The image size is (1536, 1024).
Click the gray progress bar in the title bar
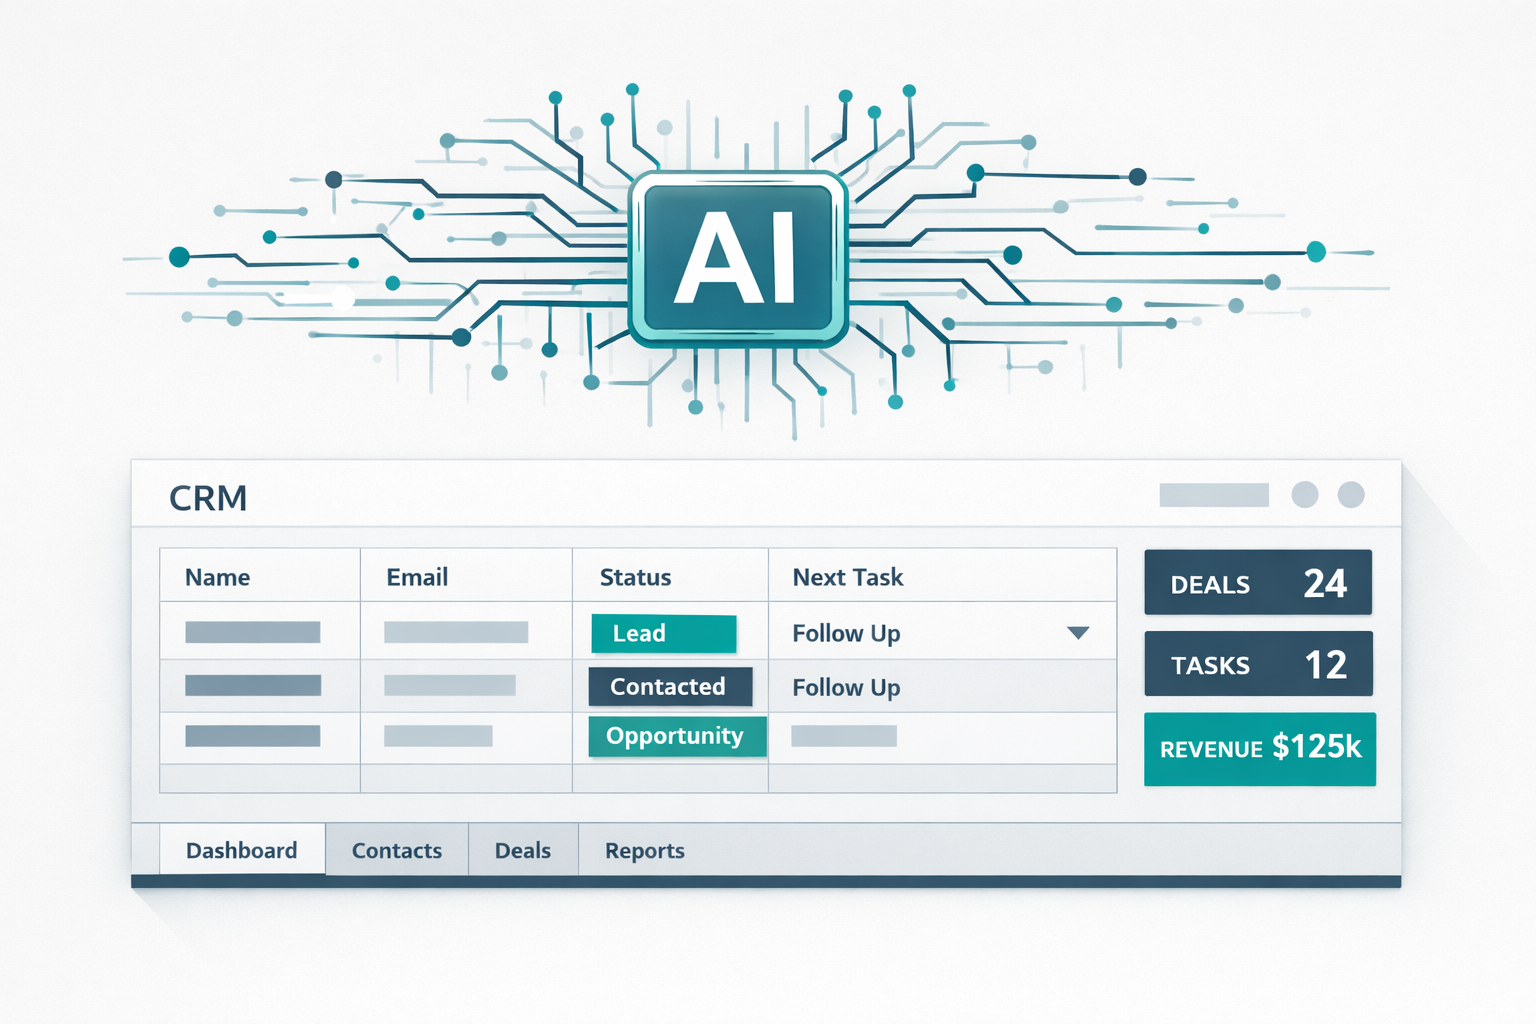pyautogui.click(x=1213, y=493)
